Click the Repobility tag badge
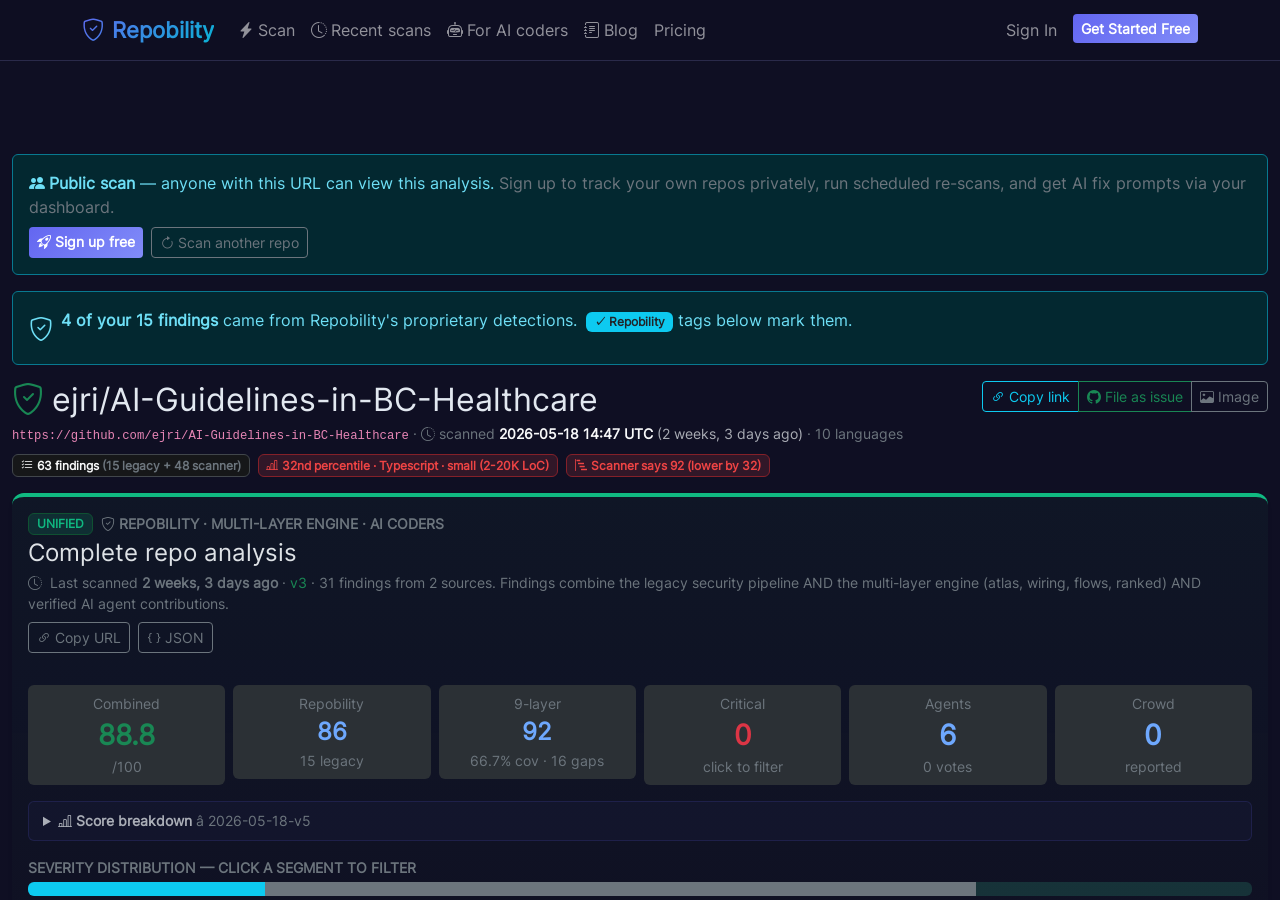Screen dimensions: 1280x900 coord(629,321)
